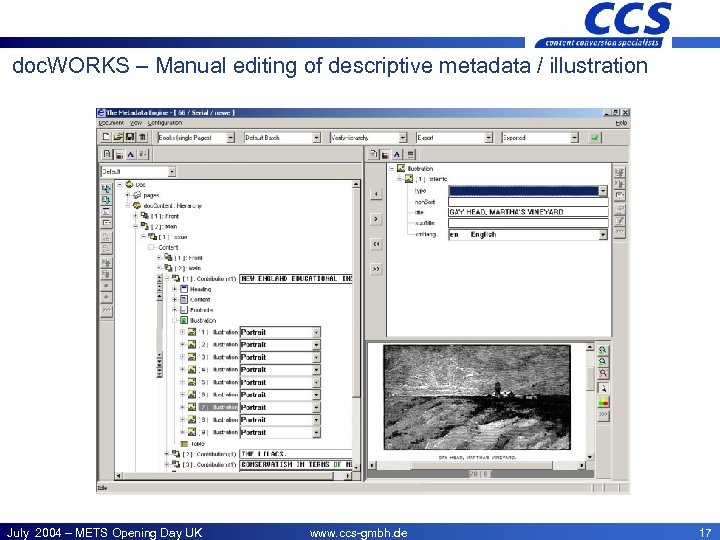Screen dimensions: 720x540
Task: Click the page icon in right panel toolbar
Action: [373, 154]
